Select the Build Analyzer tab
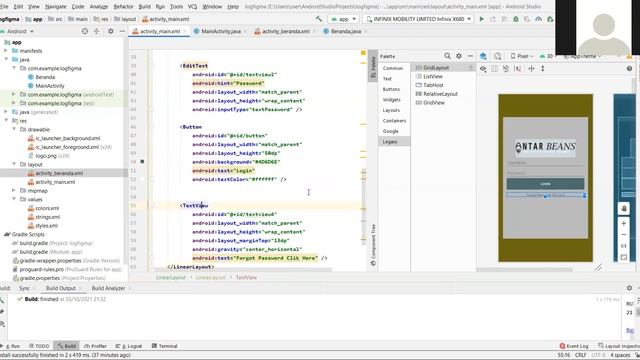Image resolution: width=640 pixels, height=360 pixels. click(x=108, y=288)
